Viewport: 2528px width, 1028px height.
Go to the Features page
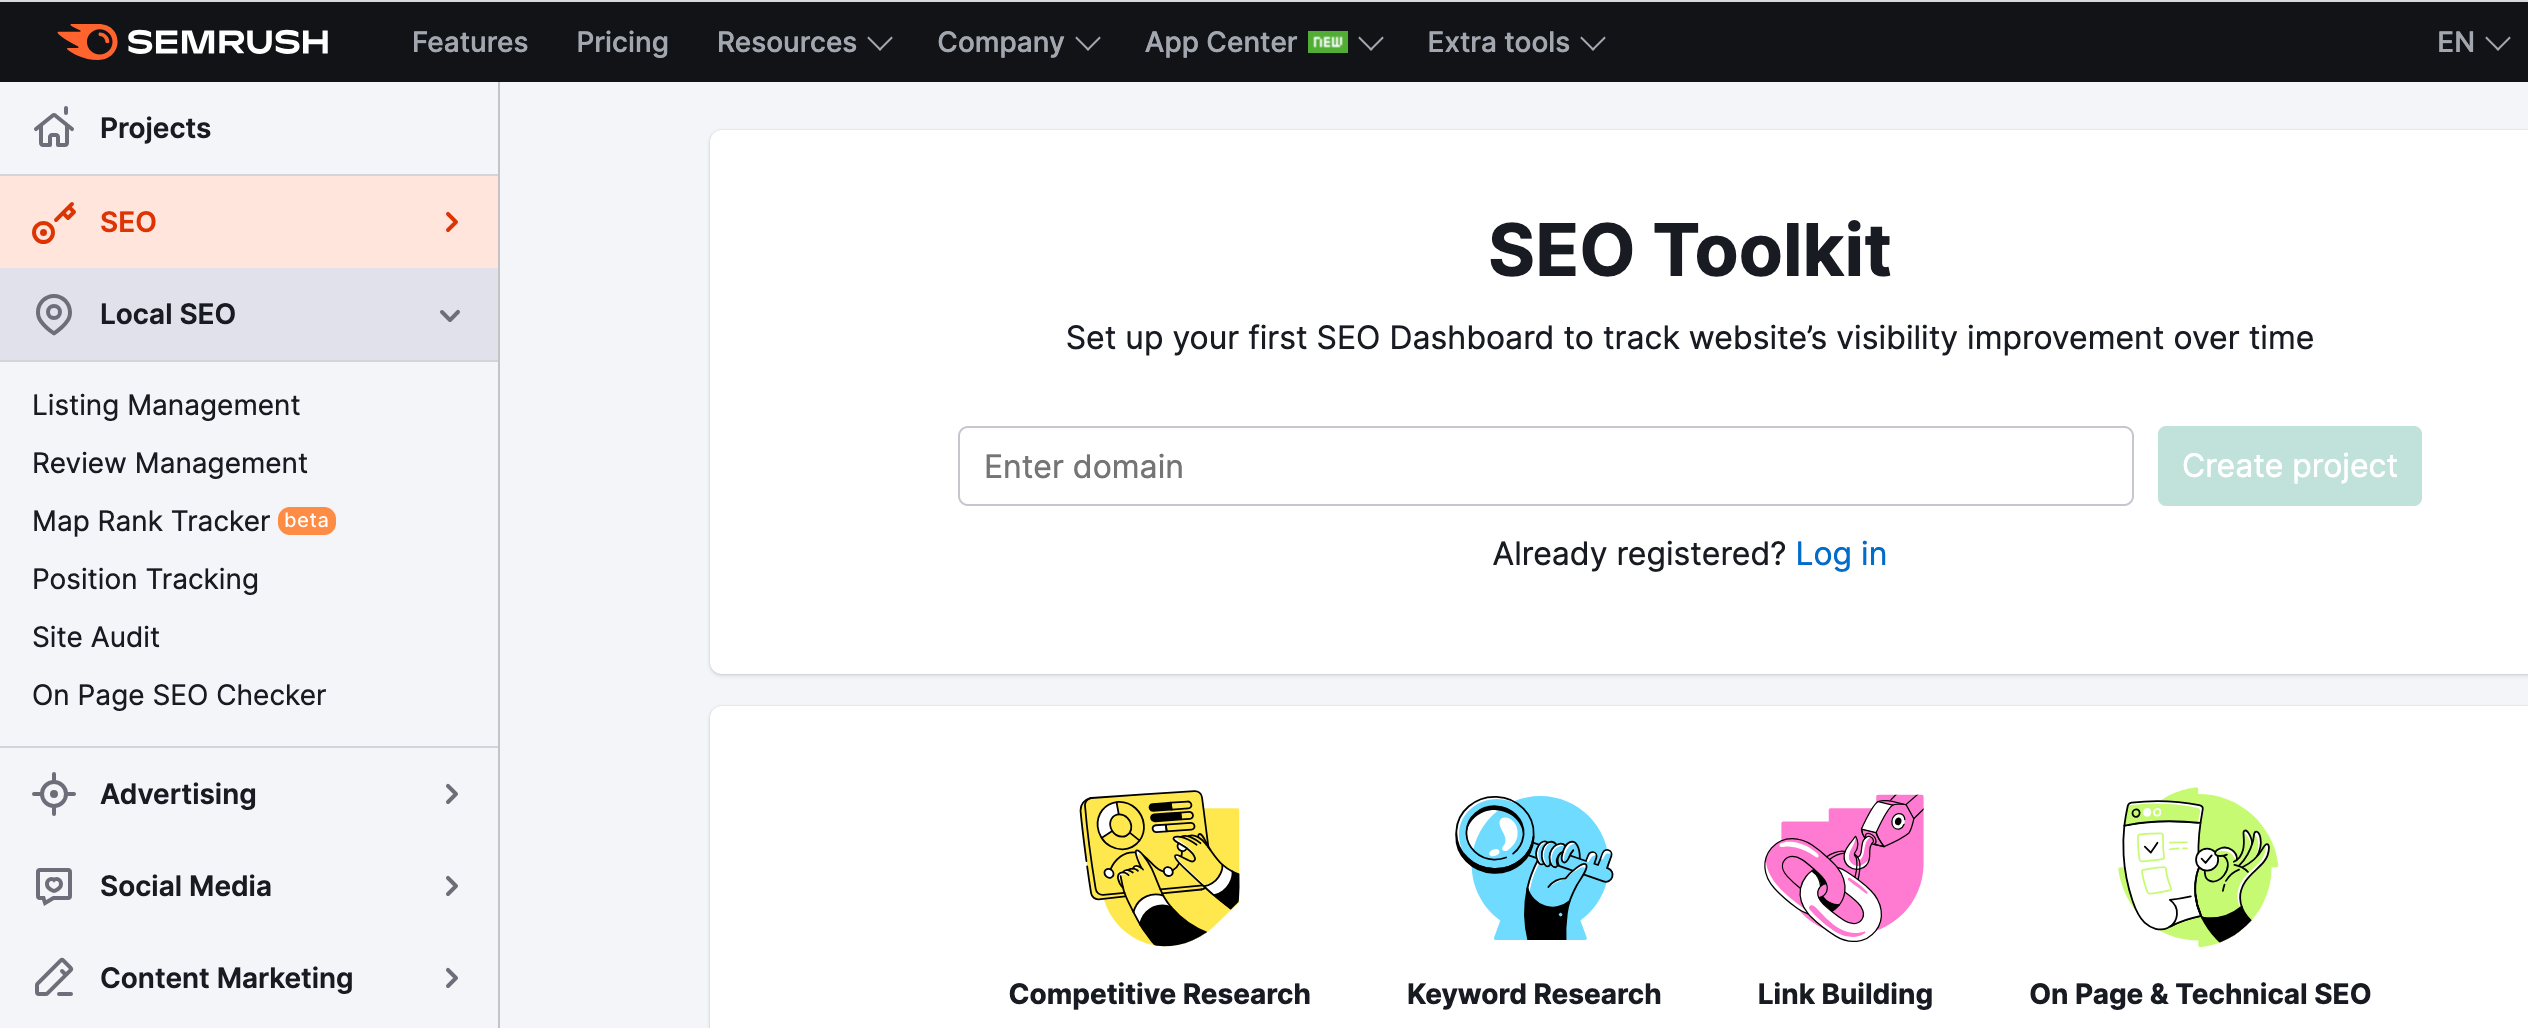[470, 42]
